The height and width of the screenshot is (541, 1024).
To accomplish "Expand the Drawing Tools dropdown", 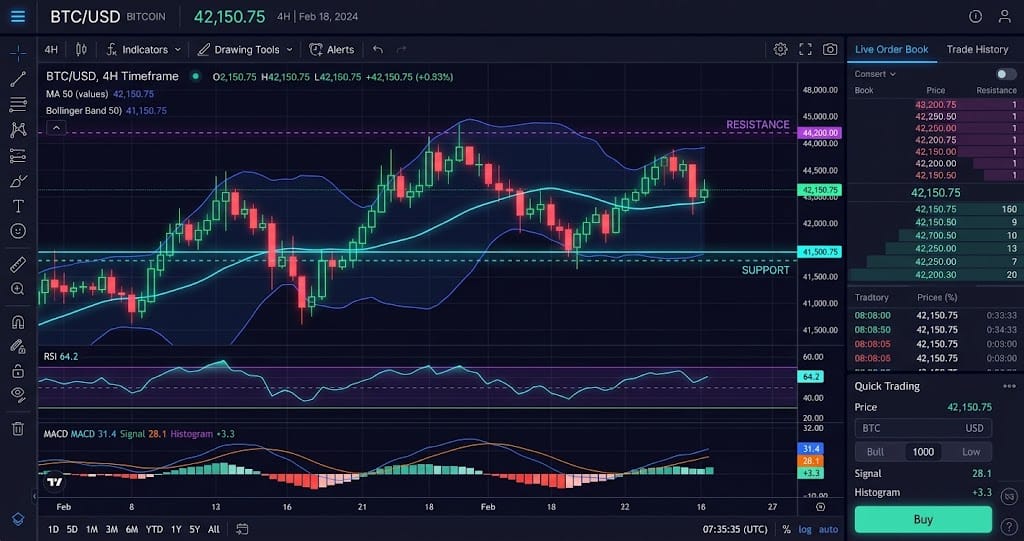I will pyautogui.click(x=246, y=50).
